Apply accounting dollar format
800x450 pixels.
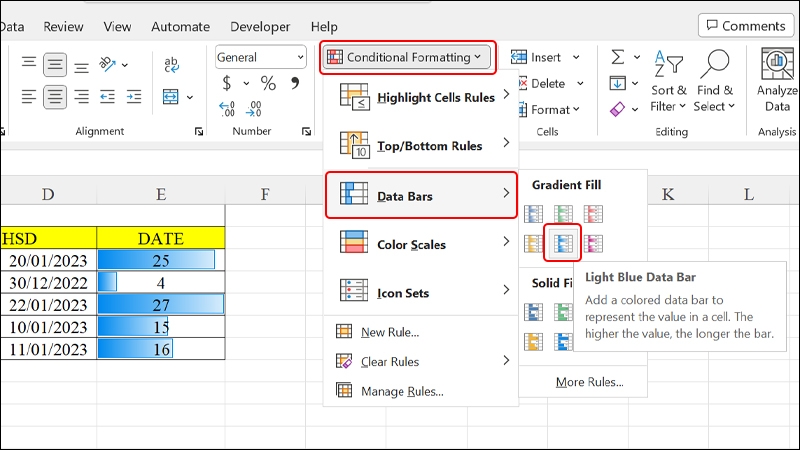click(x=227, y=83)
